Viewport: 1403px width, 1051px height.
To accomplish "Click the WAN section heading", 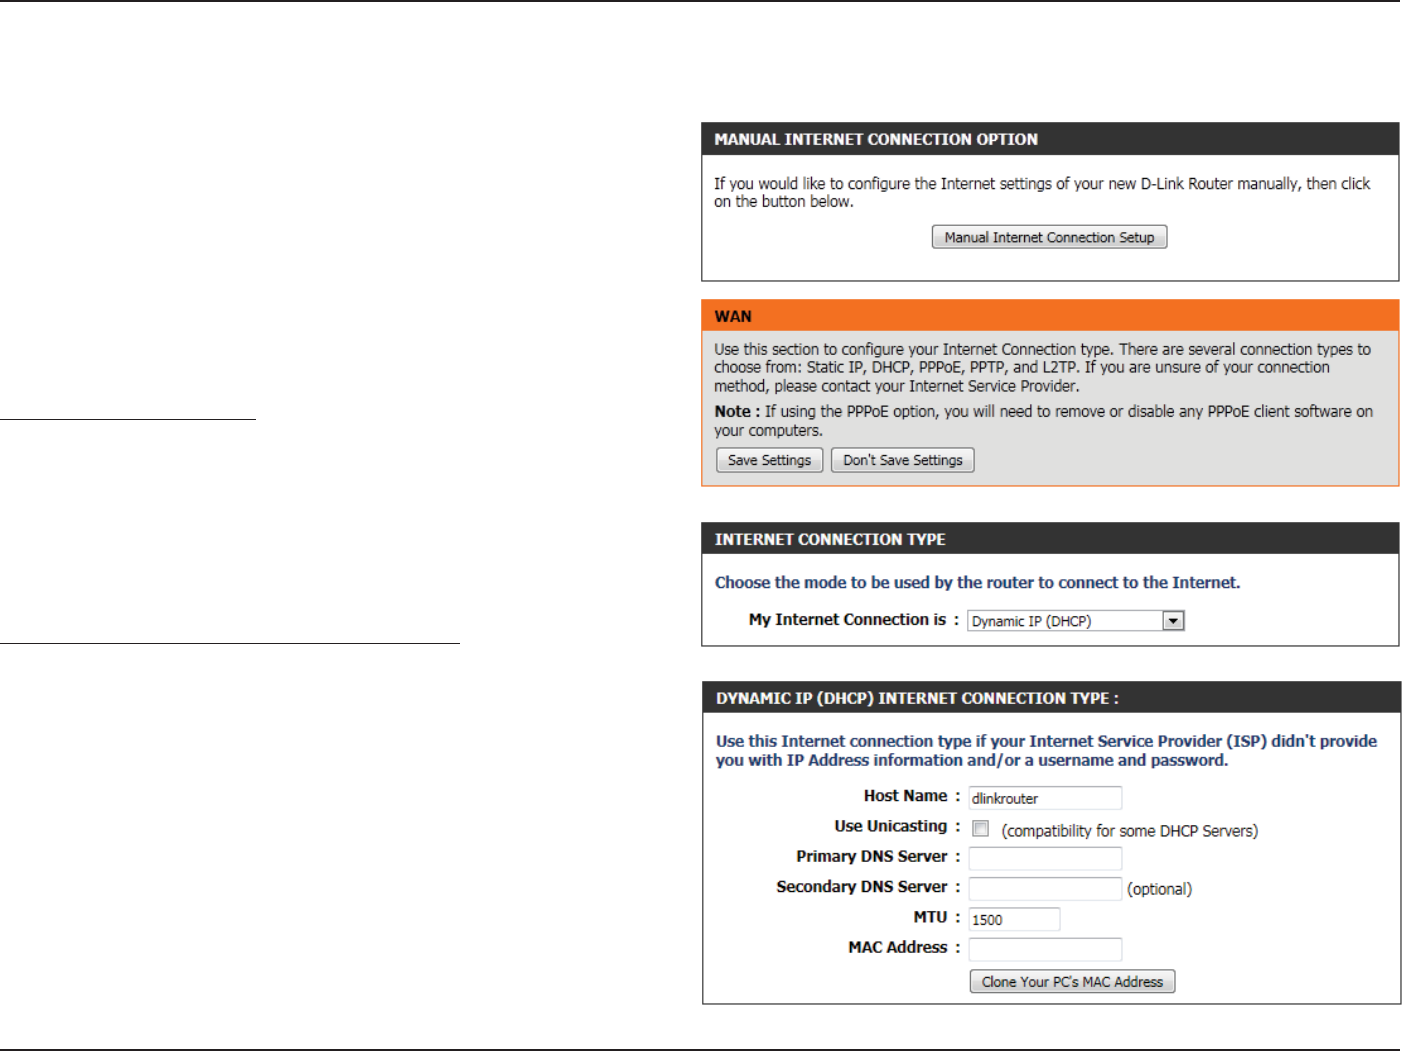I will 733,316.
